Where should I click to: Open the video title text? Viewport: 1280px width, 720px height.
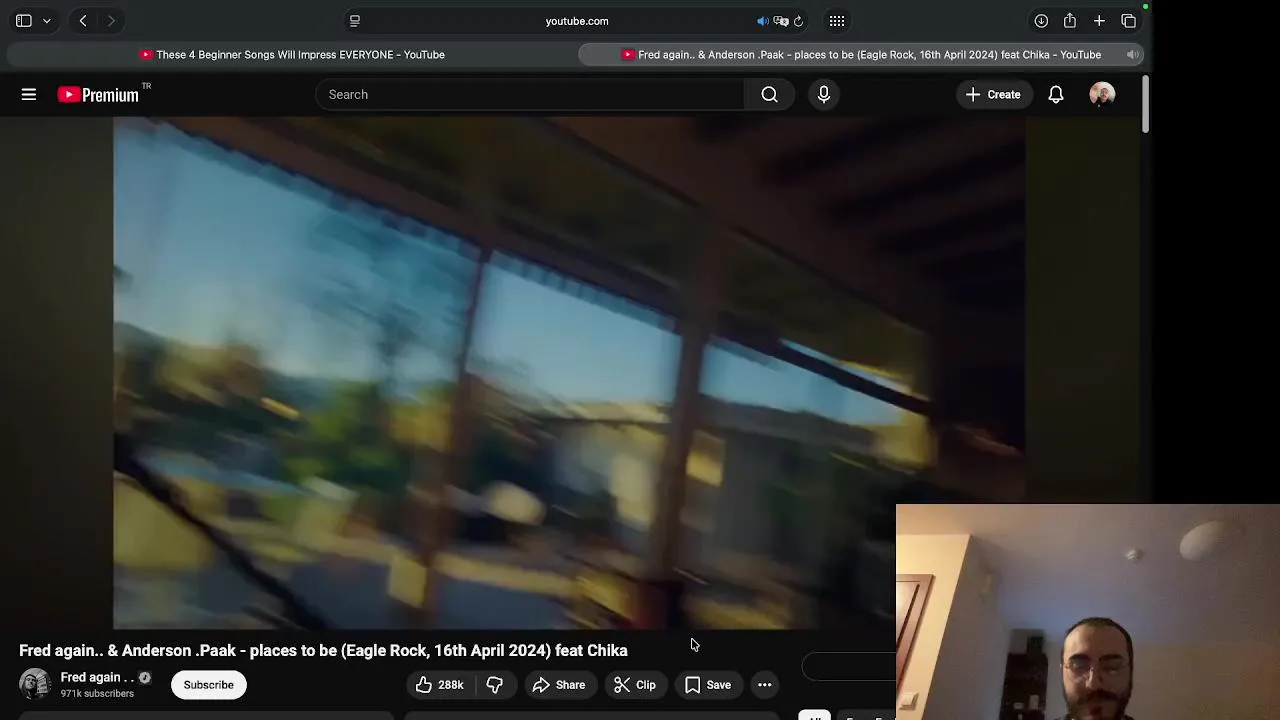tap(323, 650)
